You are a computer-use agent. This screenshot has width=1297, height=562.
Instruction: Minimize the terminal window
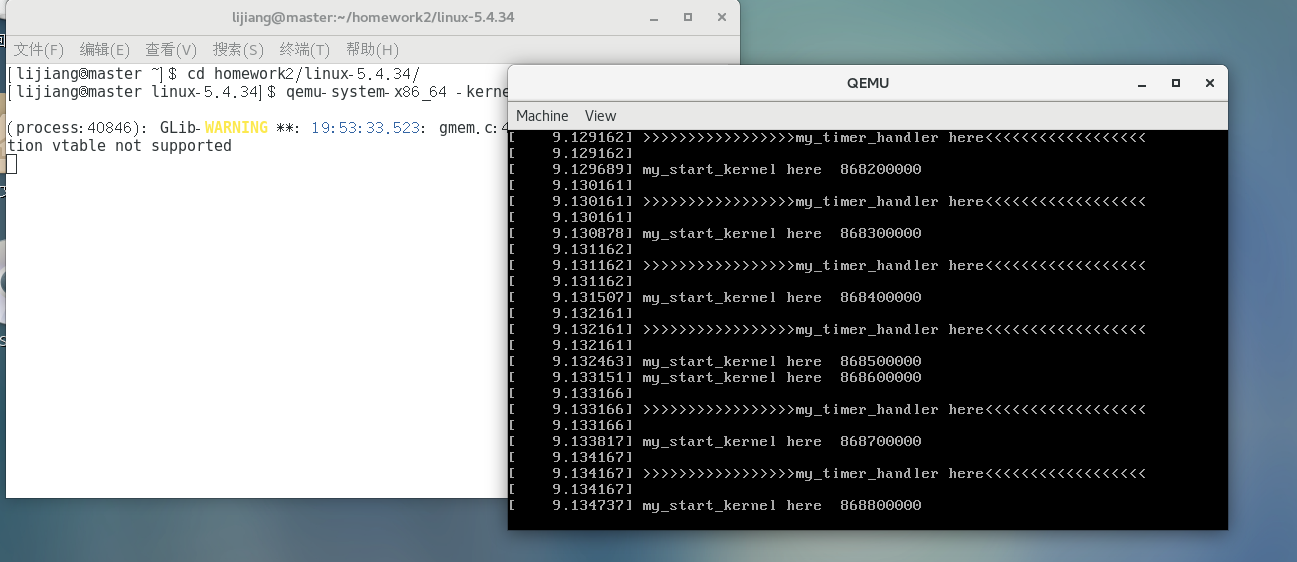(x=654, y=18)
